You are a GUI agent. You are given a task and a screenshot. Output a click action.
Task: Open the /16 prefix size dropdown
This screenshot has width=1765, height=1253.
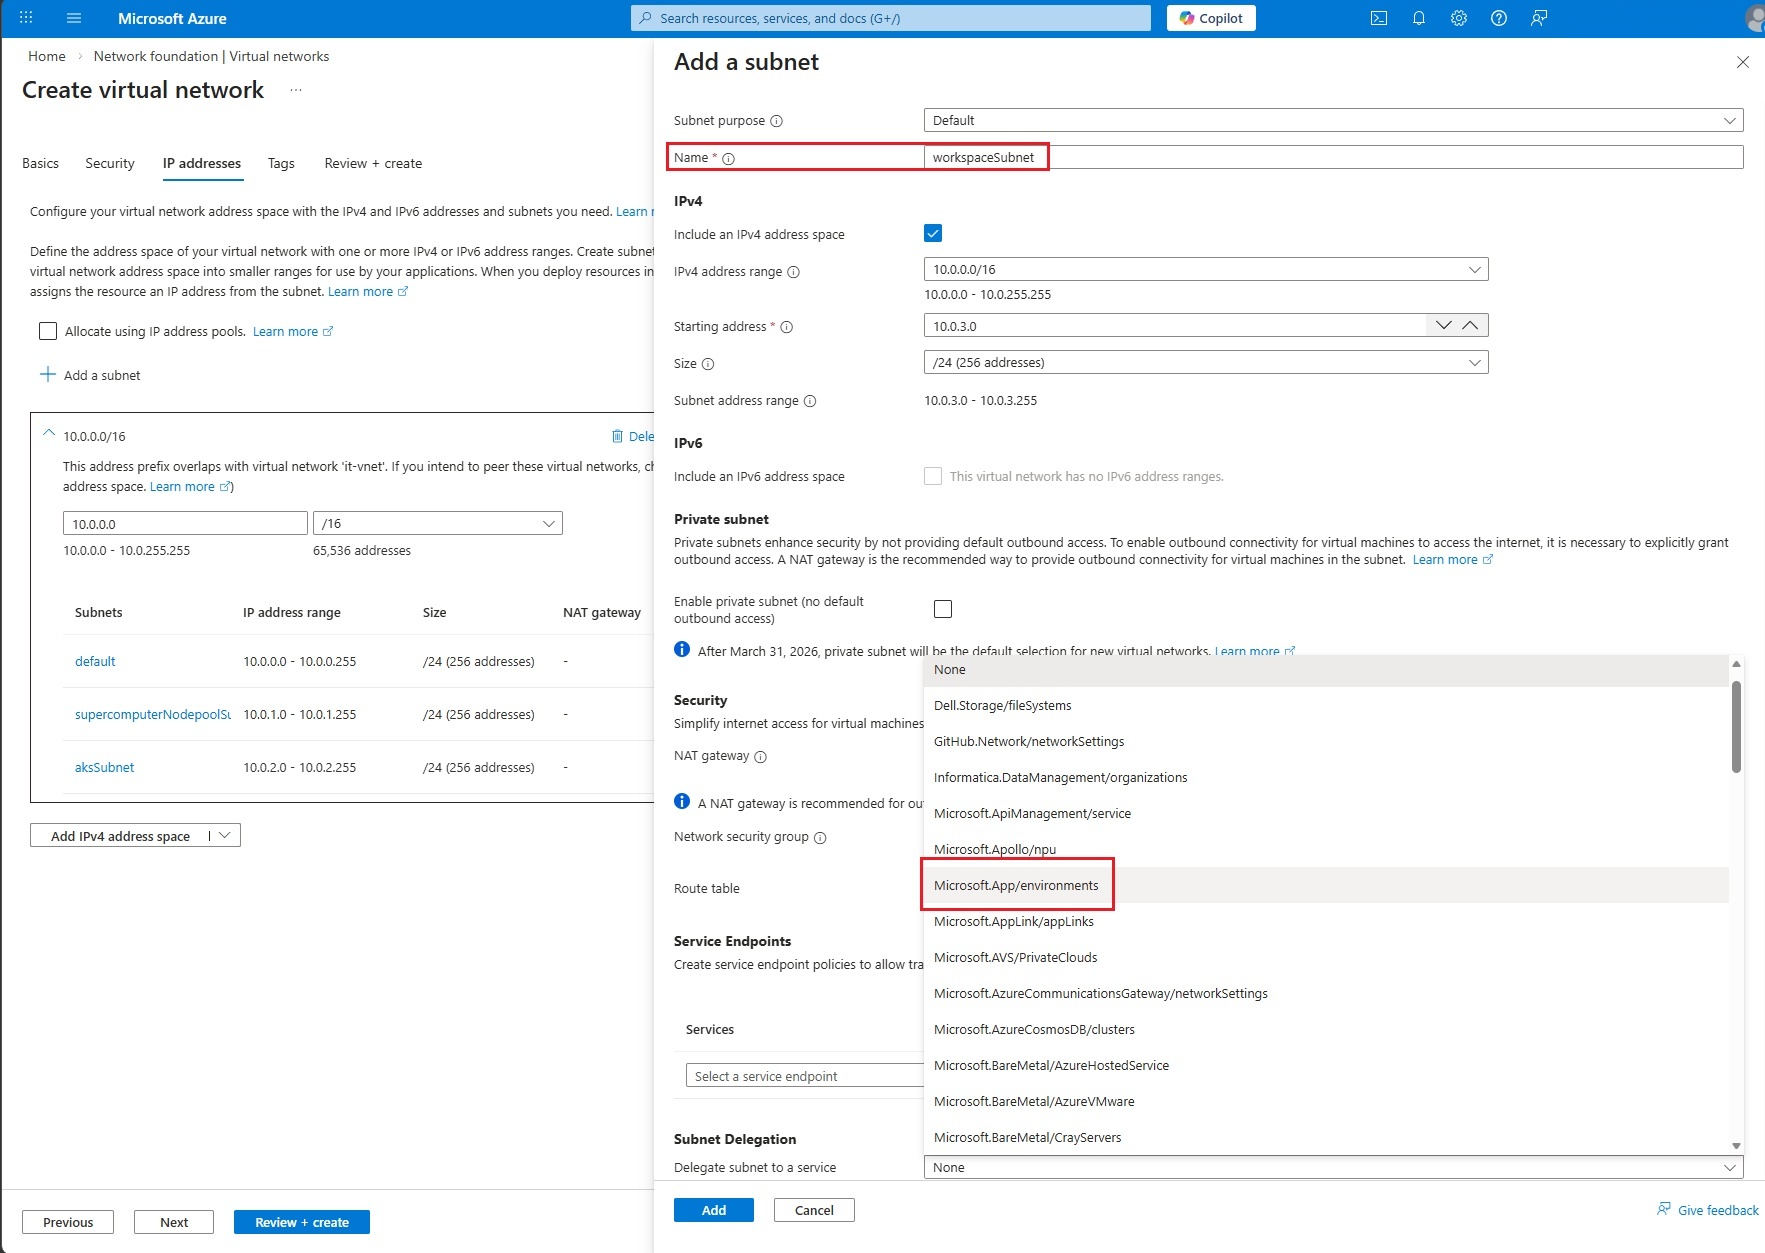(438, 523)
